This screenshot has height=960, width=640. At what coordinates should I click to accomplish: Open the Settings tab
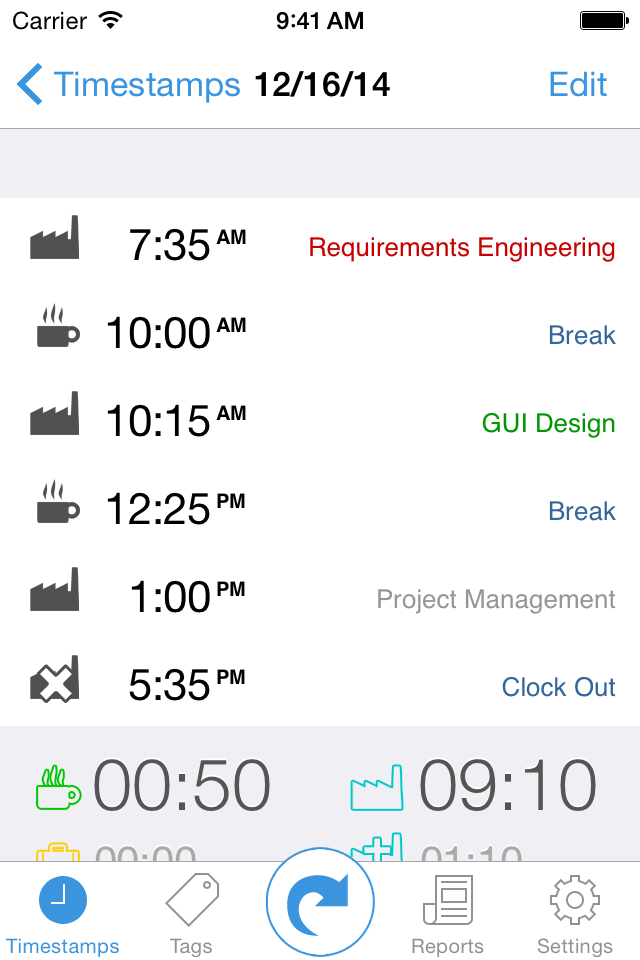574,914
